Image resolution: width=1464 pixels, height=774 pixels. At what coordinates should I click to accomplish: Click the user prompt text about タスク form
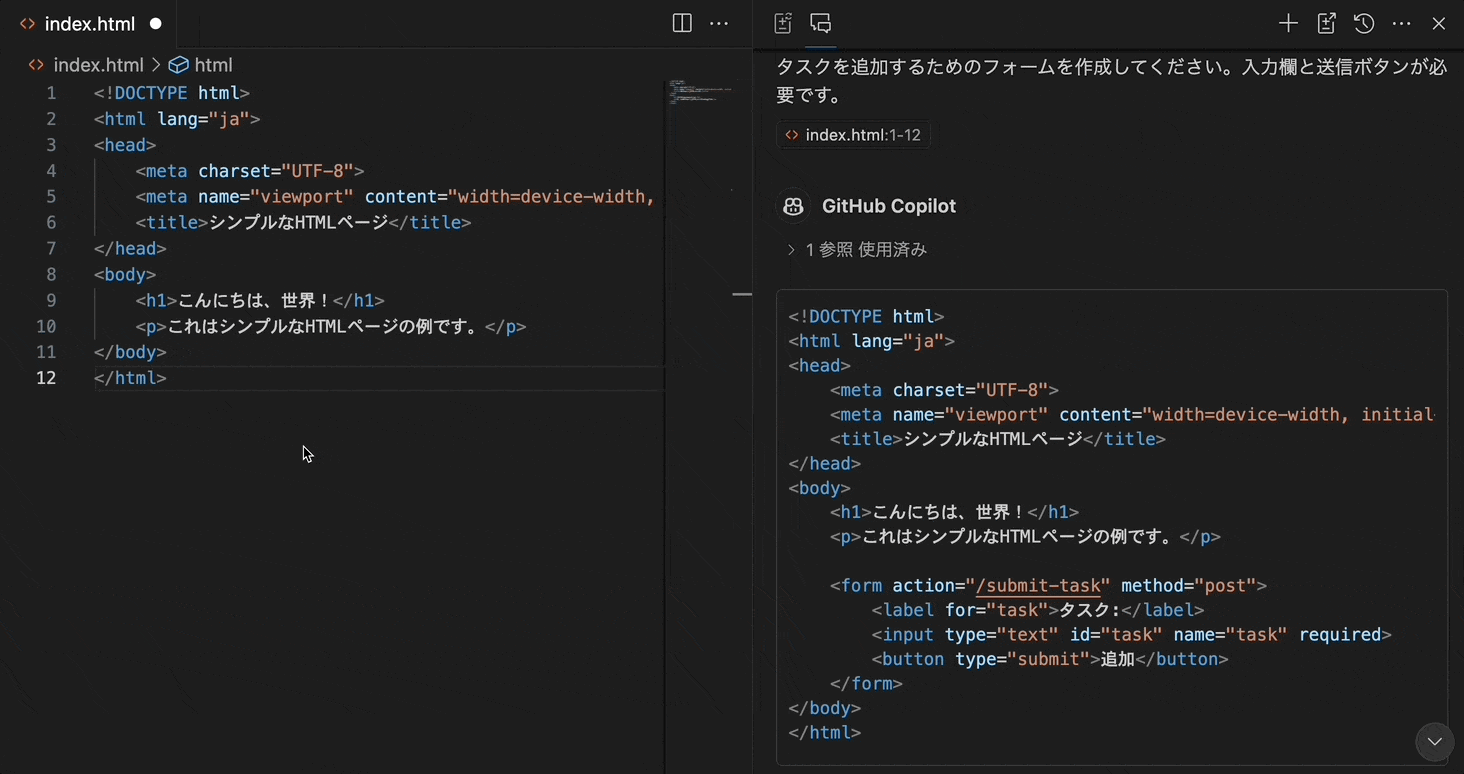click(x=1112, y=81)
